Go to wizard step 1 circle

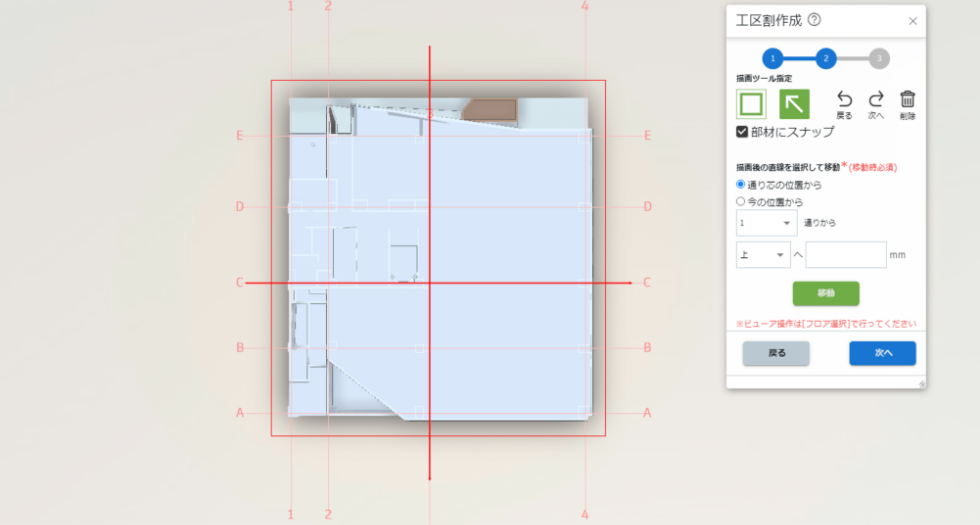tap(772, 59)
